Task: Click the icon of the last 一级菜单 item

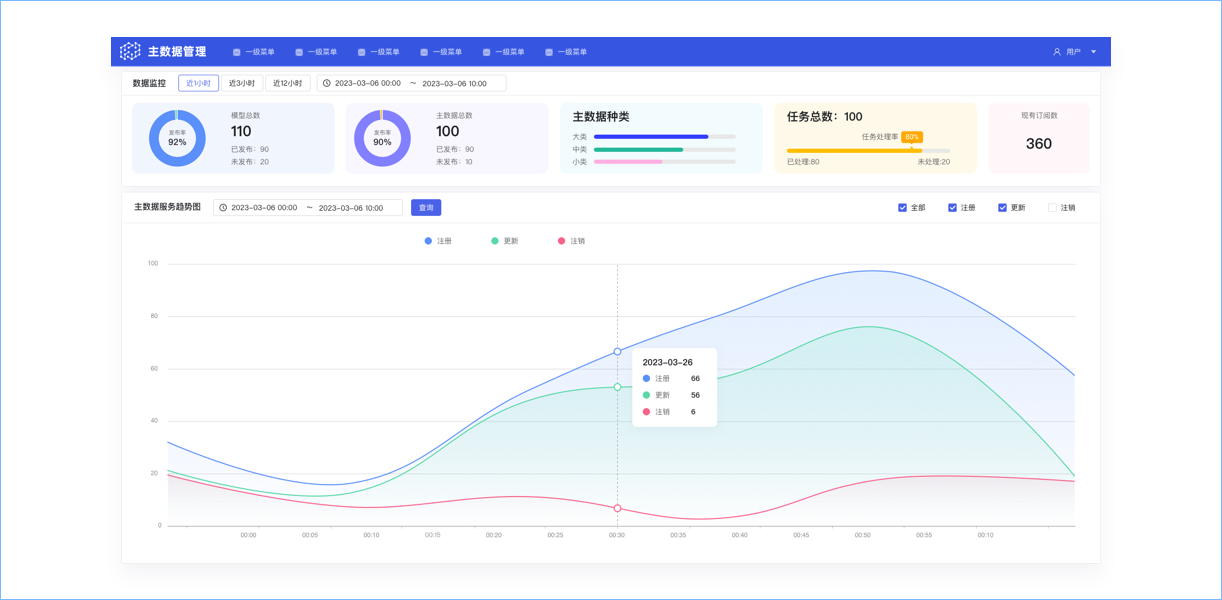Action: click(x=549, y=52)
